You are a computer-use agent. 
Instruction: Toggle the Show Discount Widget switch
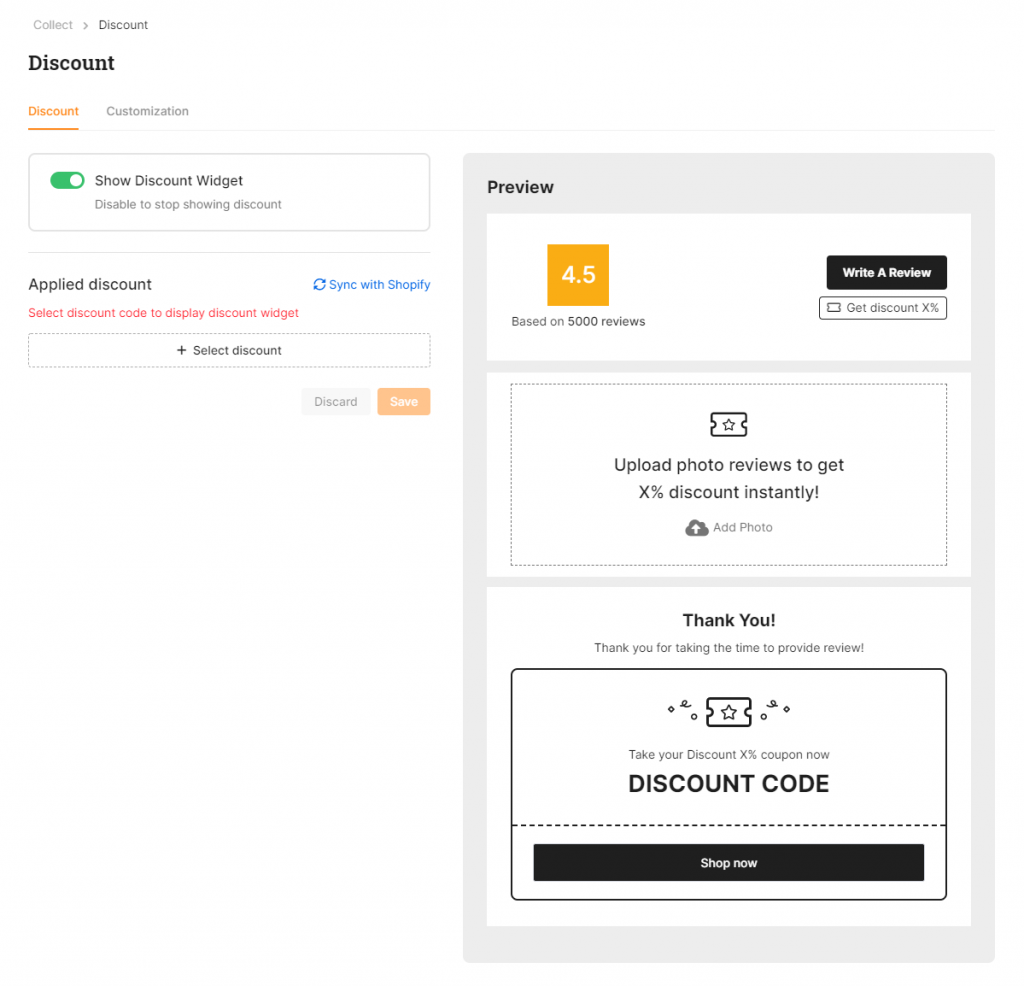pyautogui.click(x=67, y=180)
